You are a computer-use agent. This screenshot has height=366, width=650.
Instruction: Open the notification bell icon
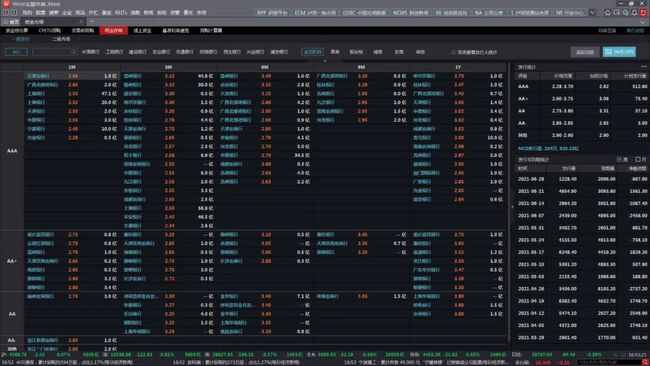(634, 12)
